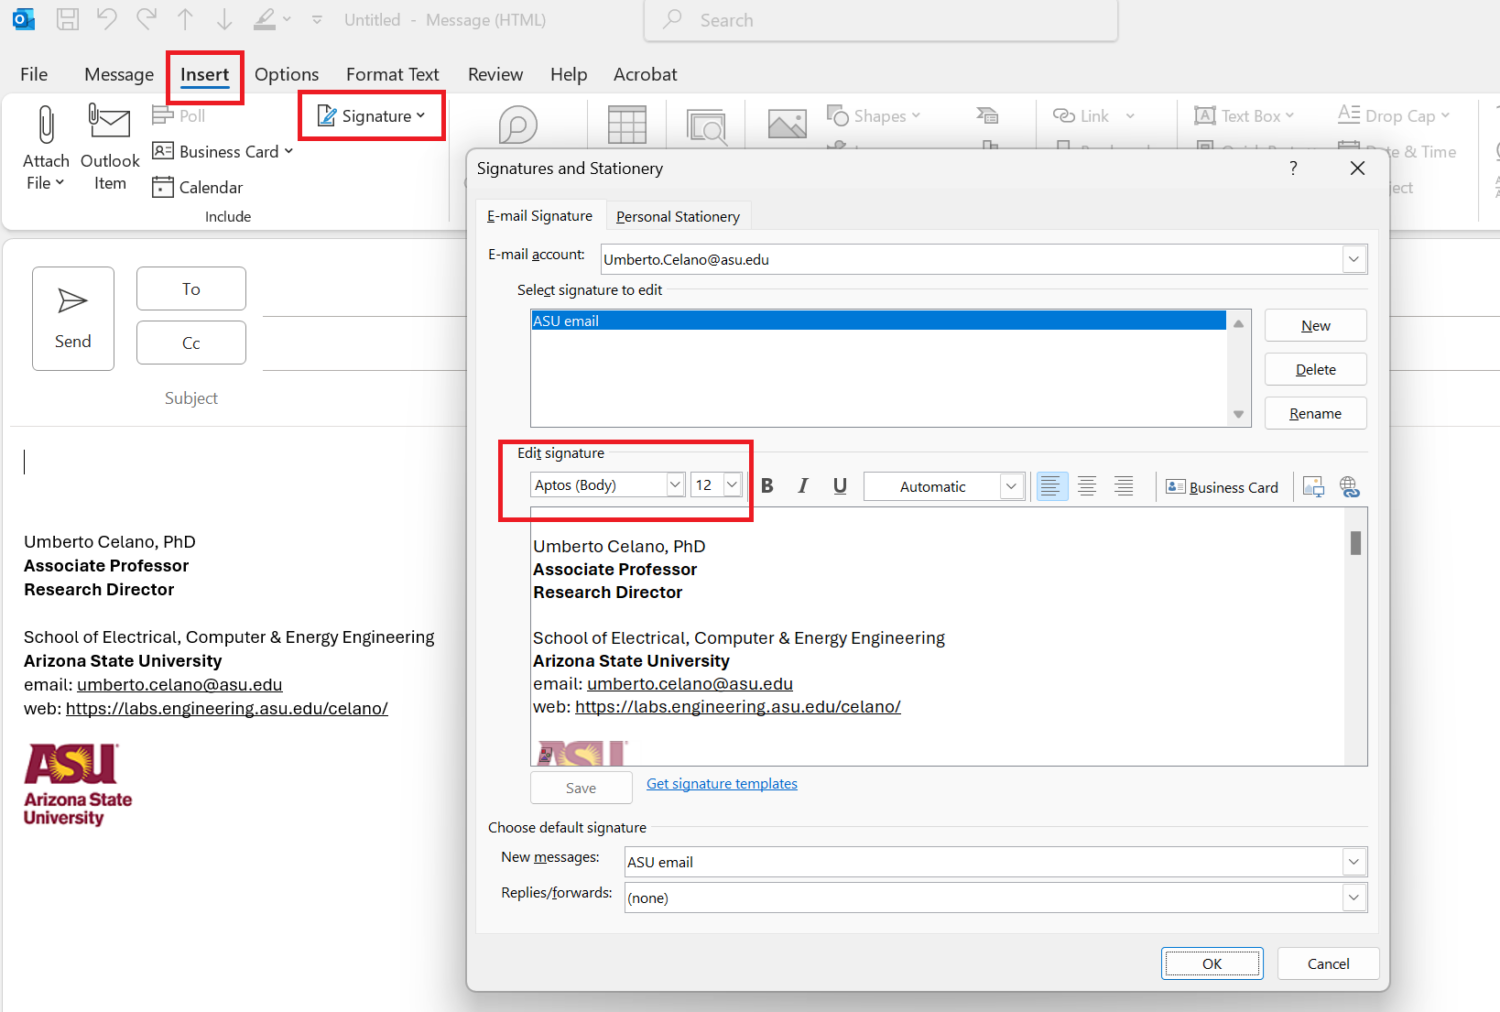The height and width of the screenshot is (1012, 1500).
Task: Open the Format Text ribbon tab
Action: click(x=392, y=74)
